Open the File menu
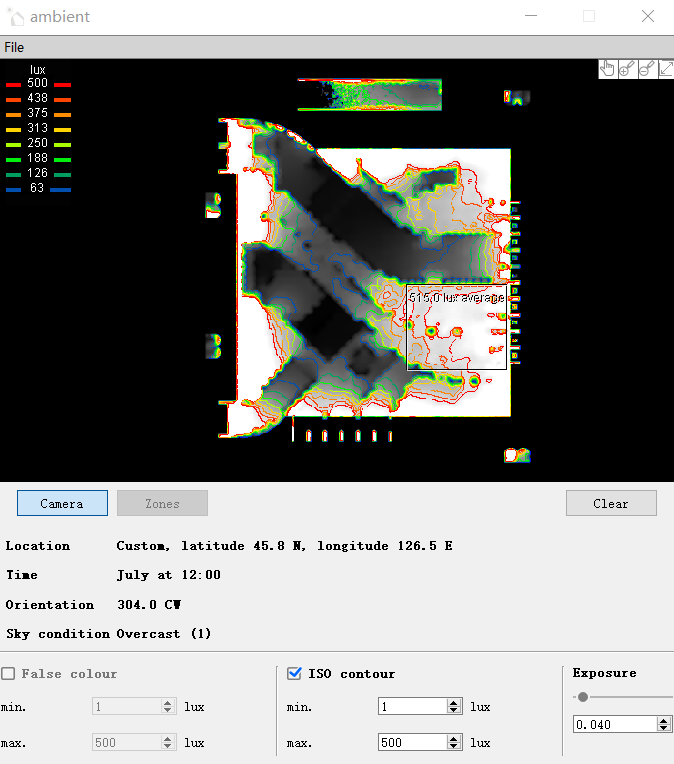 [x=14, y=47]
